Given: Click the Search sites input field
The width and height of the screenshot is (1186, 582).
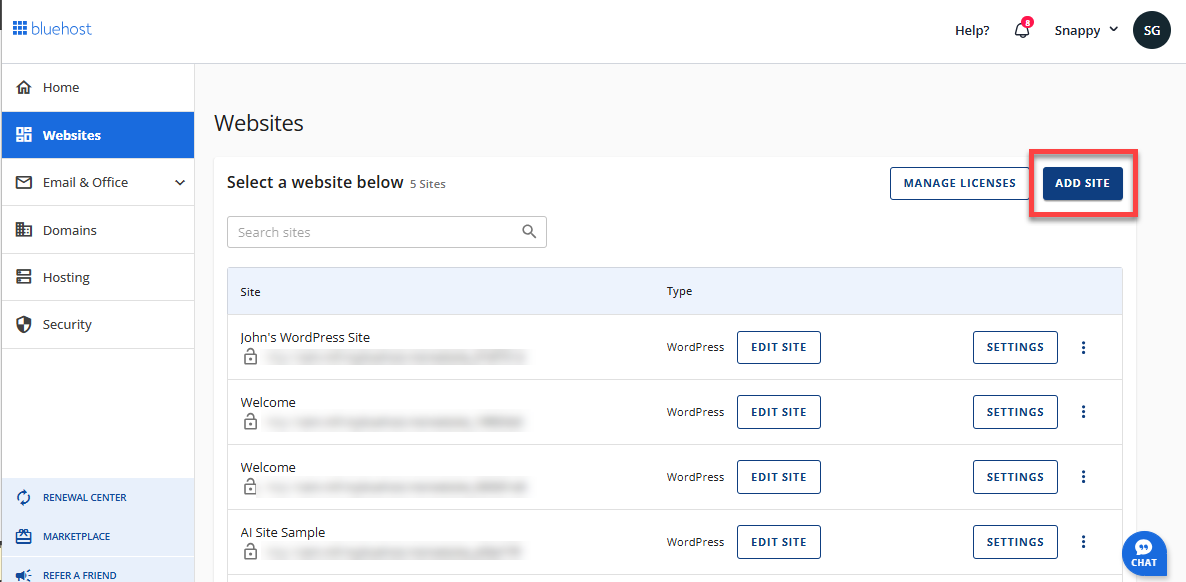Looking at the screenshot, I should 387,232.
